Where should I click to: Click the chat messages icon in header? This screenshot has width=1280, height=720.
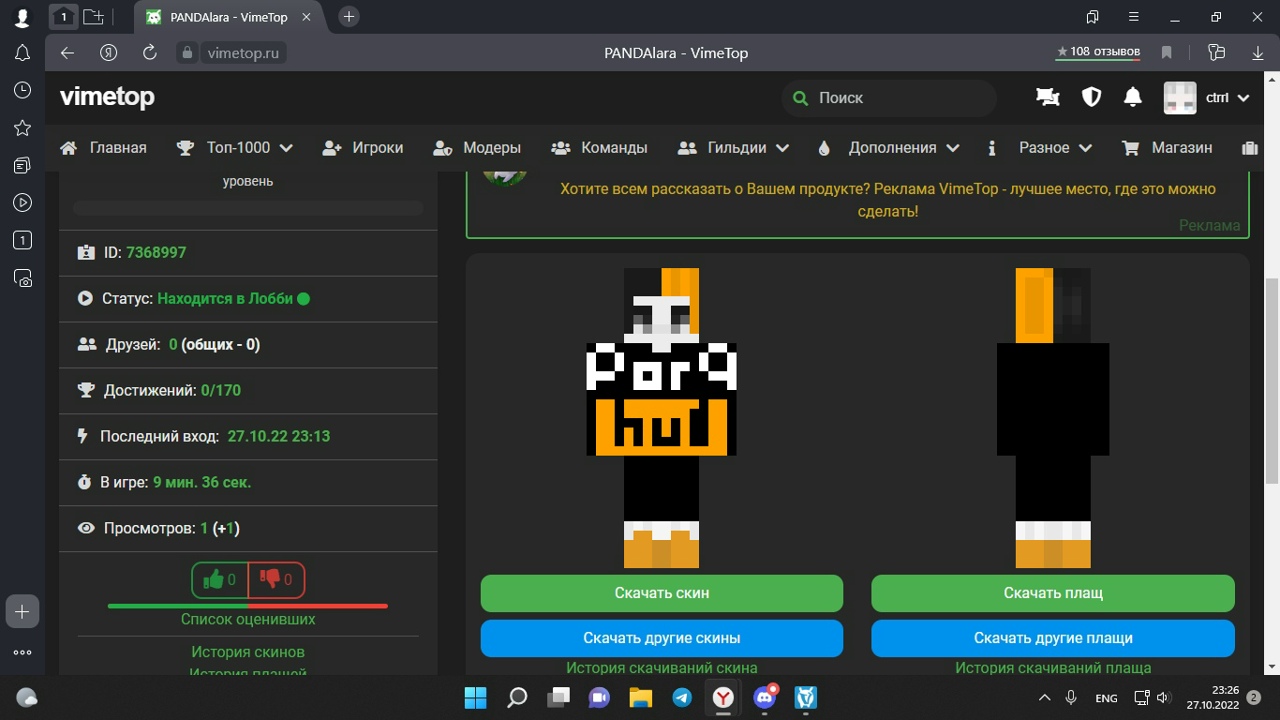pos(1047,97)
